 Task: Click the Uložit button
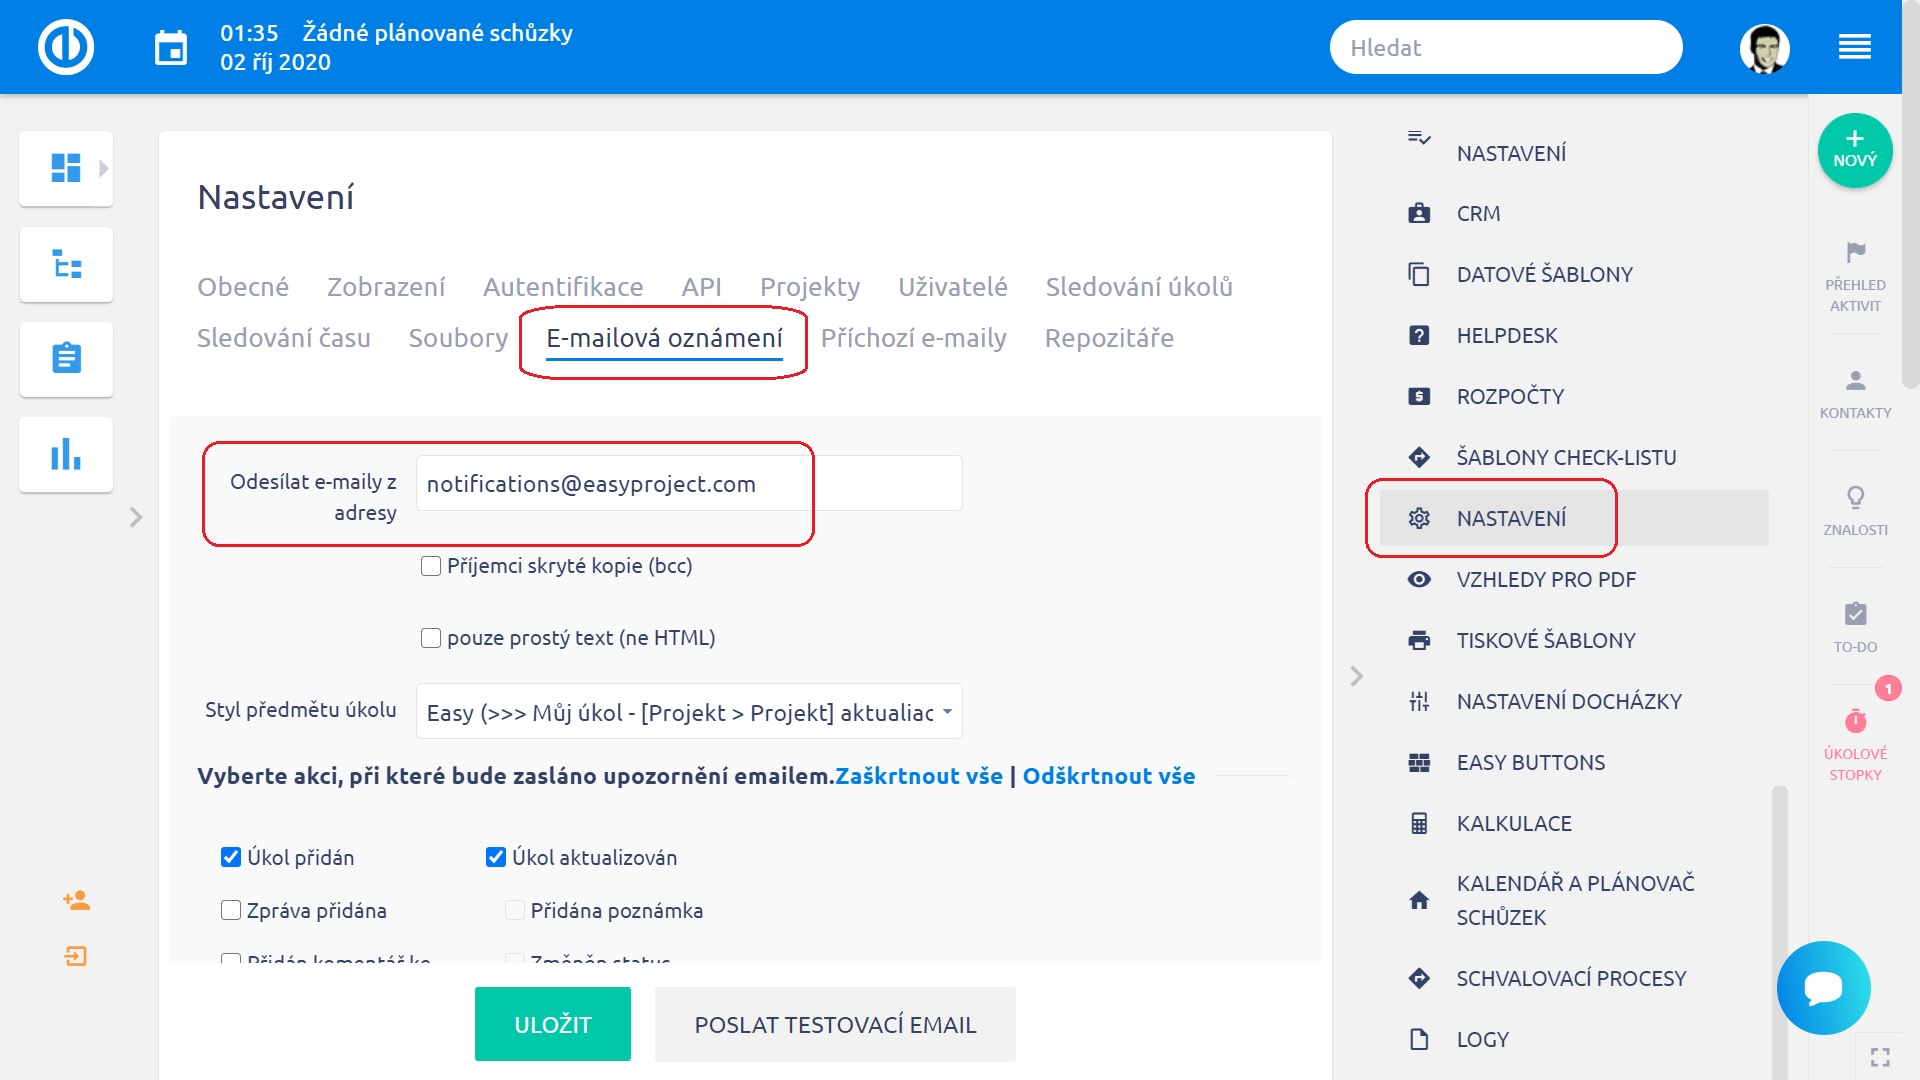point(553,1024)
